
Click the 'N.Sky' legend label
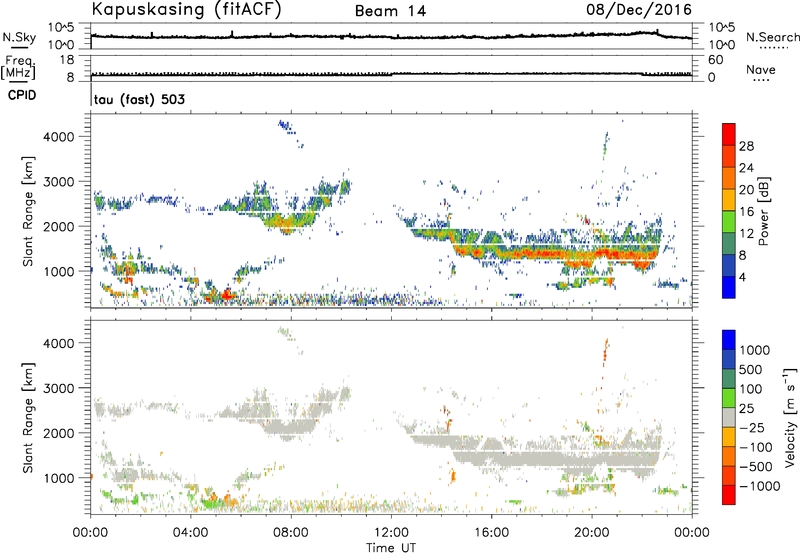[x=19, y=37]
